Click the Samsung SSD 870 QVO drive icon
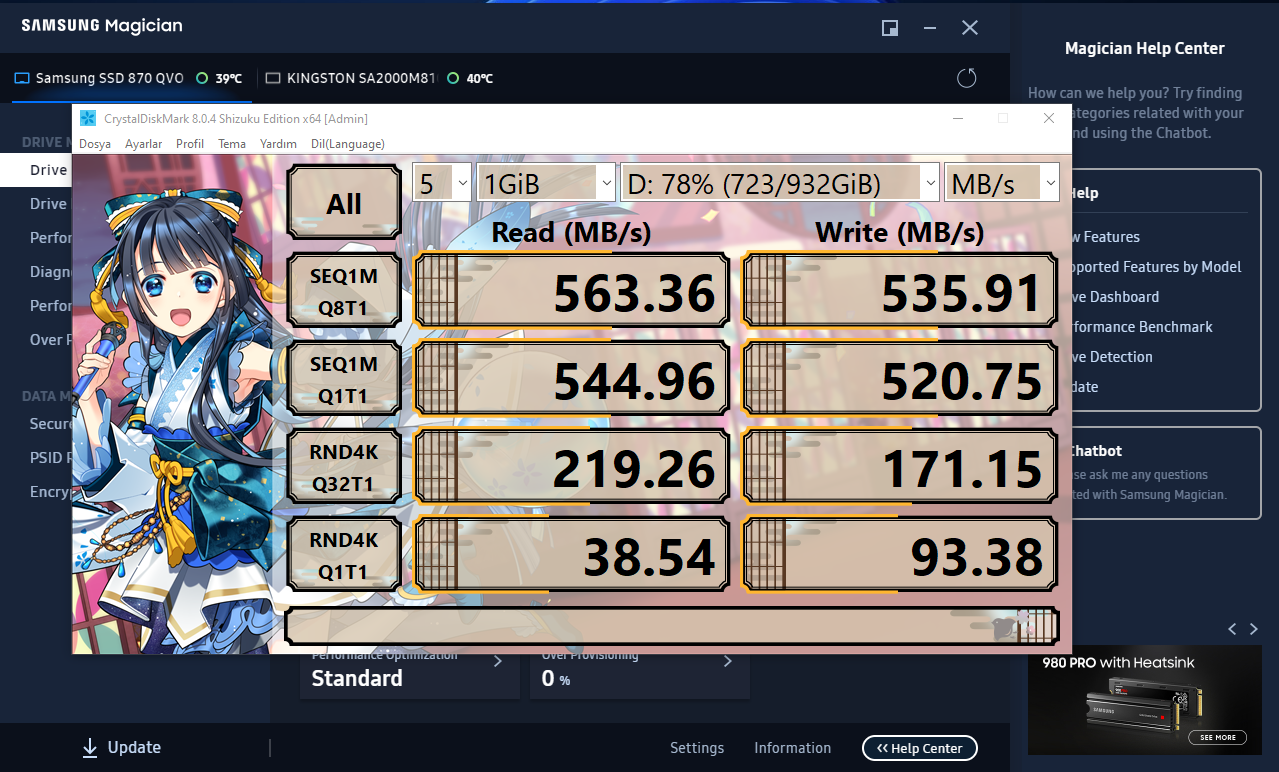1279x772 pixels. [22, 78]
